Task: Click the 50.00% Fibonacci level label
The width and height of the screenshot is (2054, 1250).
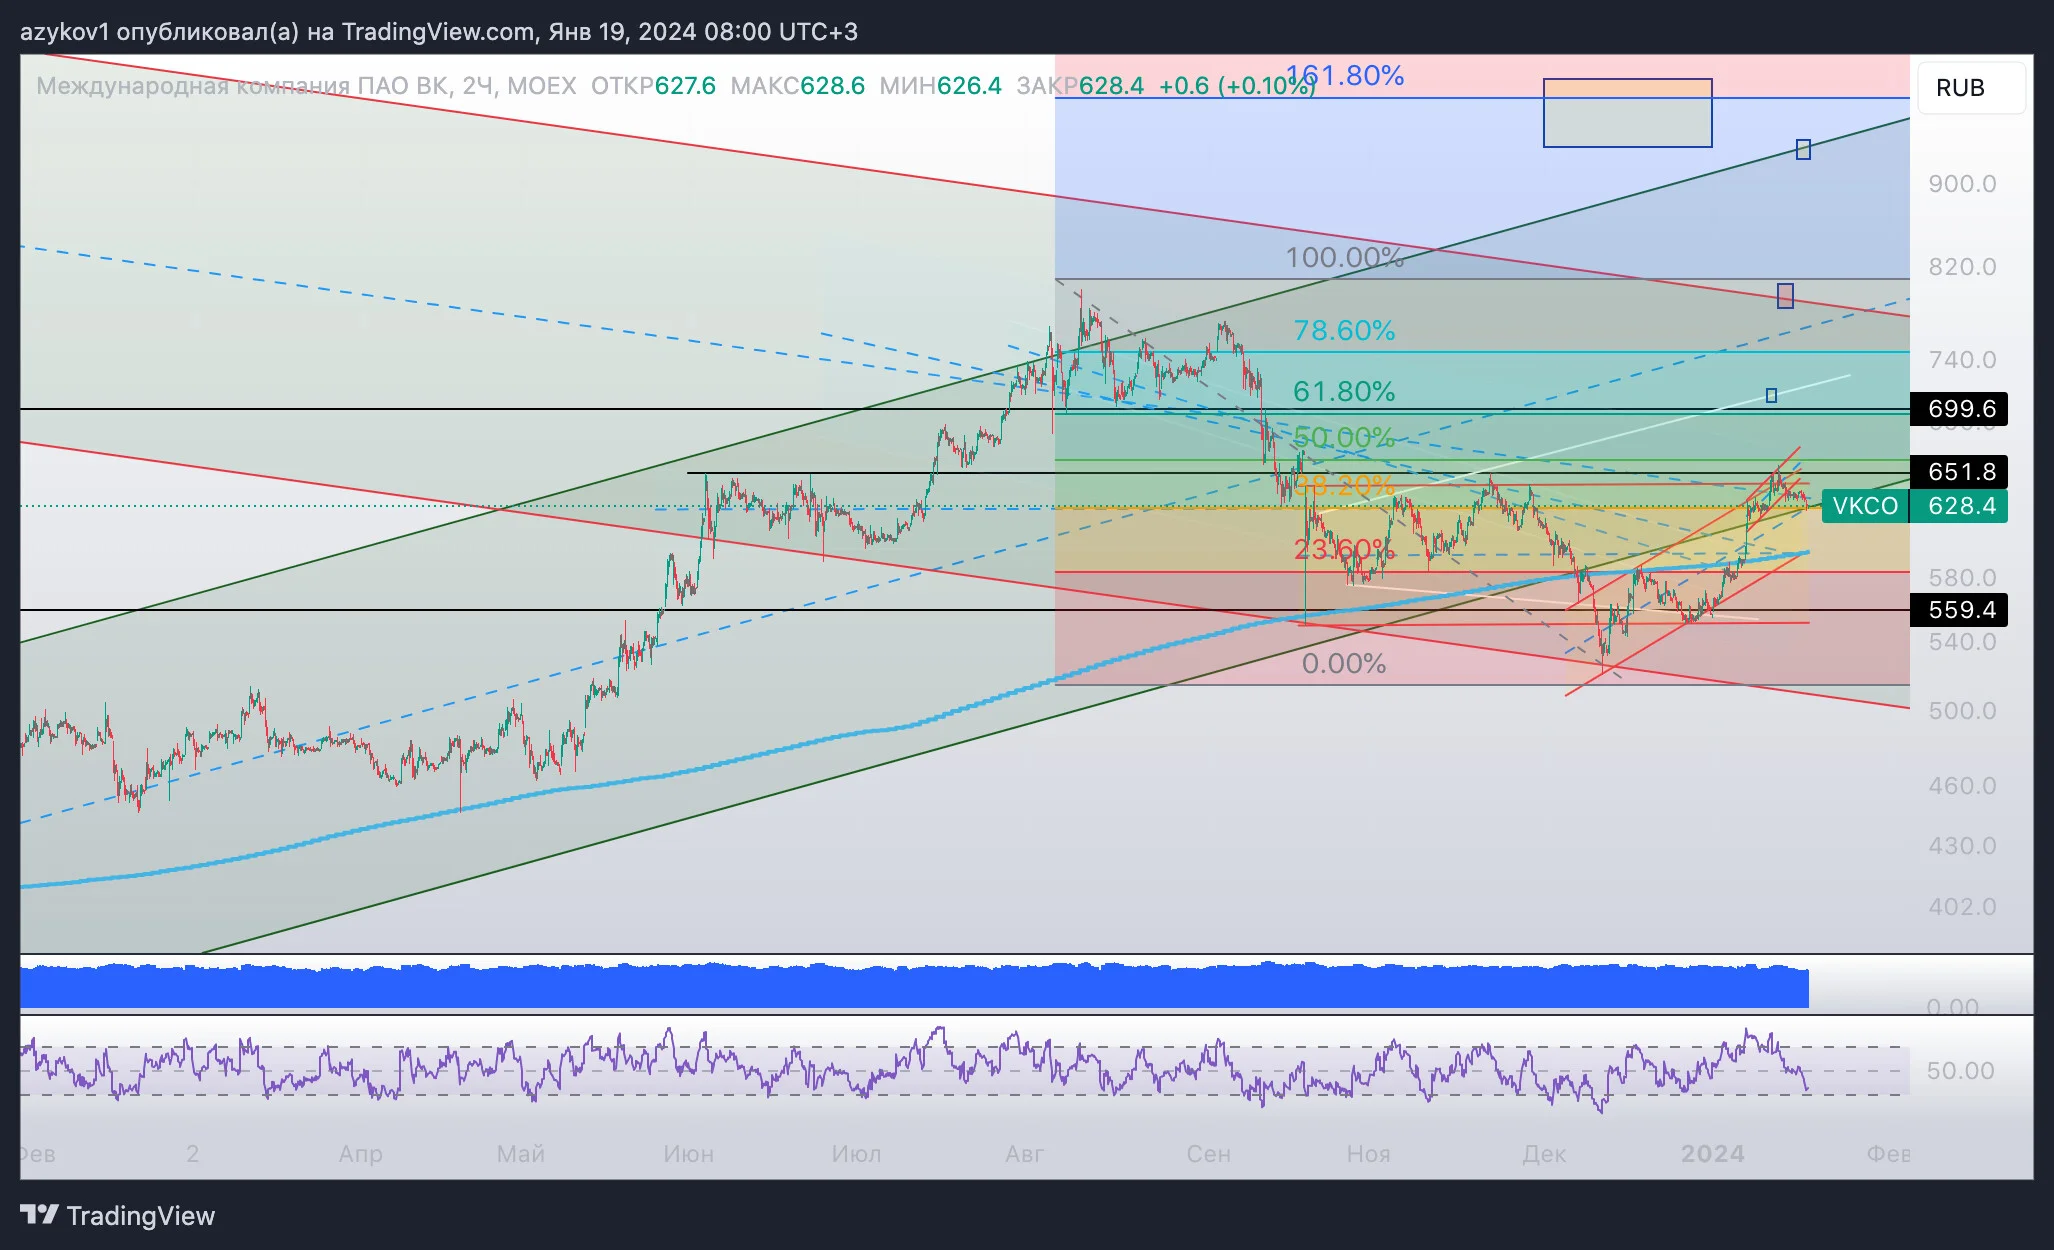Action: [1344, 438]
